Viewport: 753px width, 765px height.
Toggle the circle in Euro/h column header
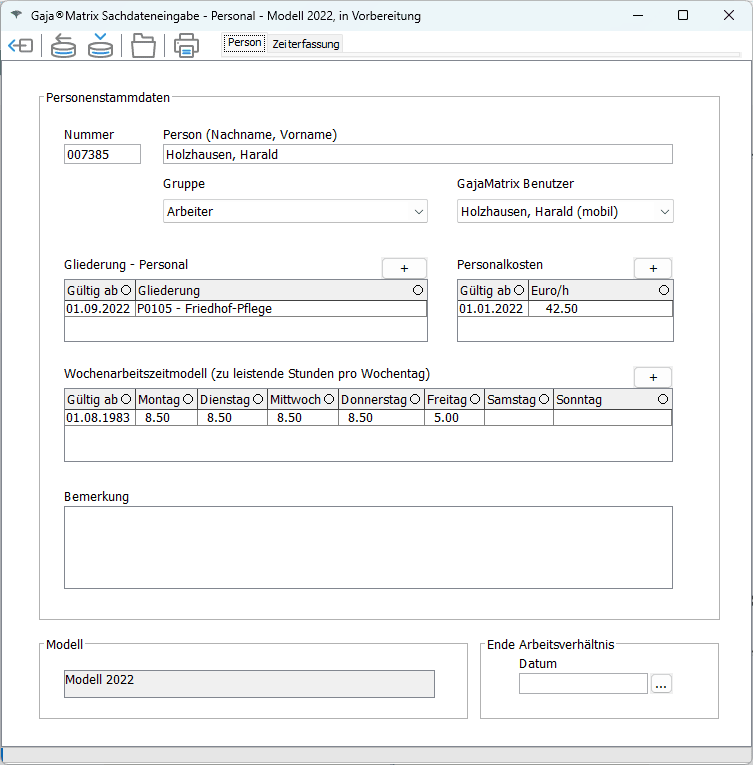(x=664, y=290)
